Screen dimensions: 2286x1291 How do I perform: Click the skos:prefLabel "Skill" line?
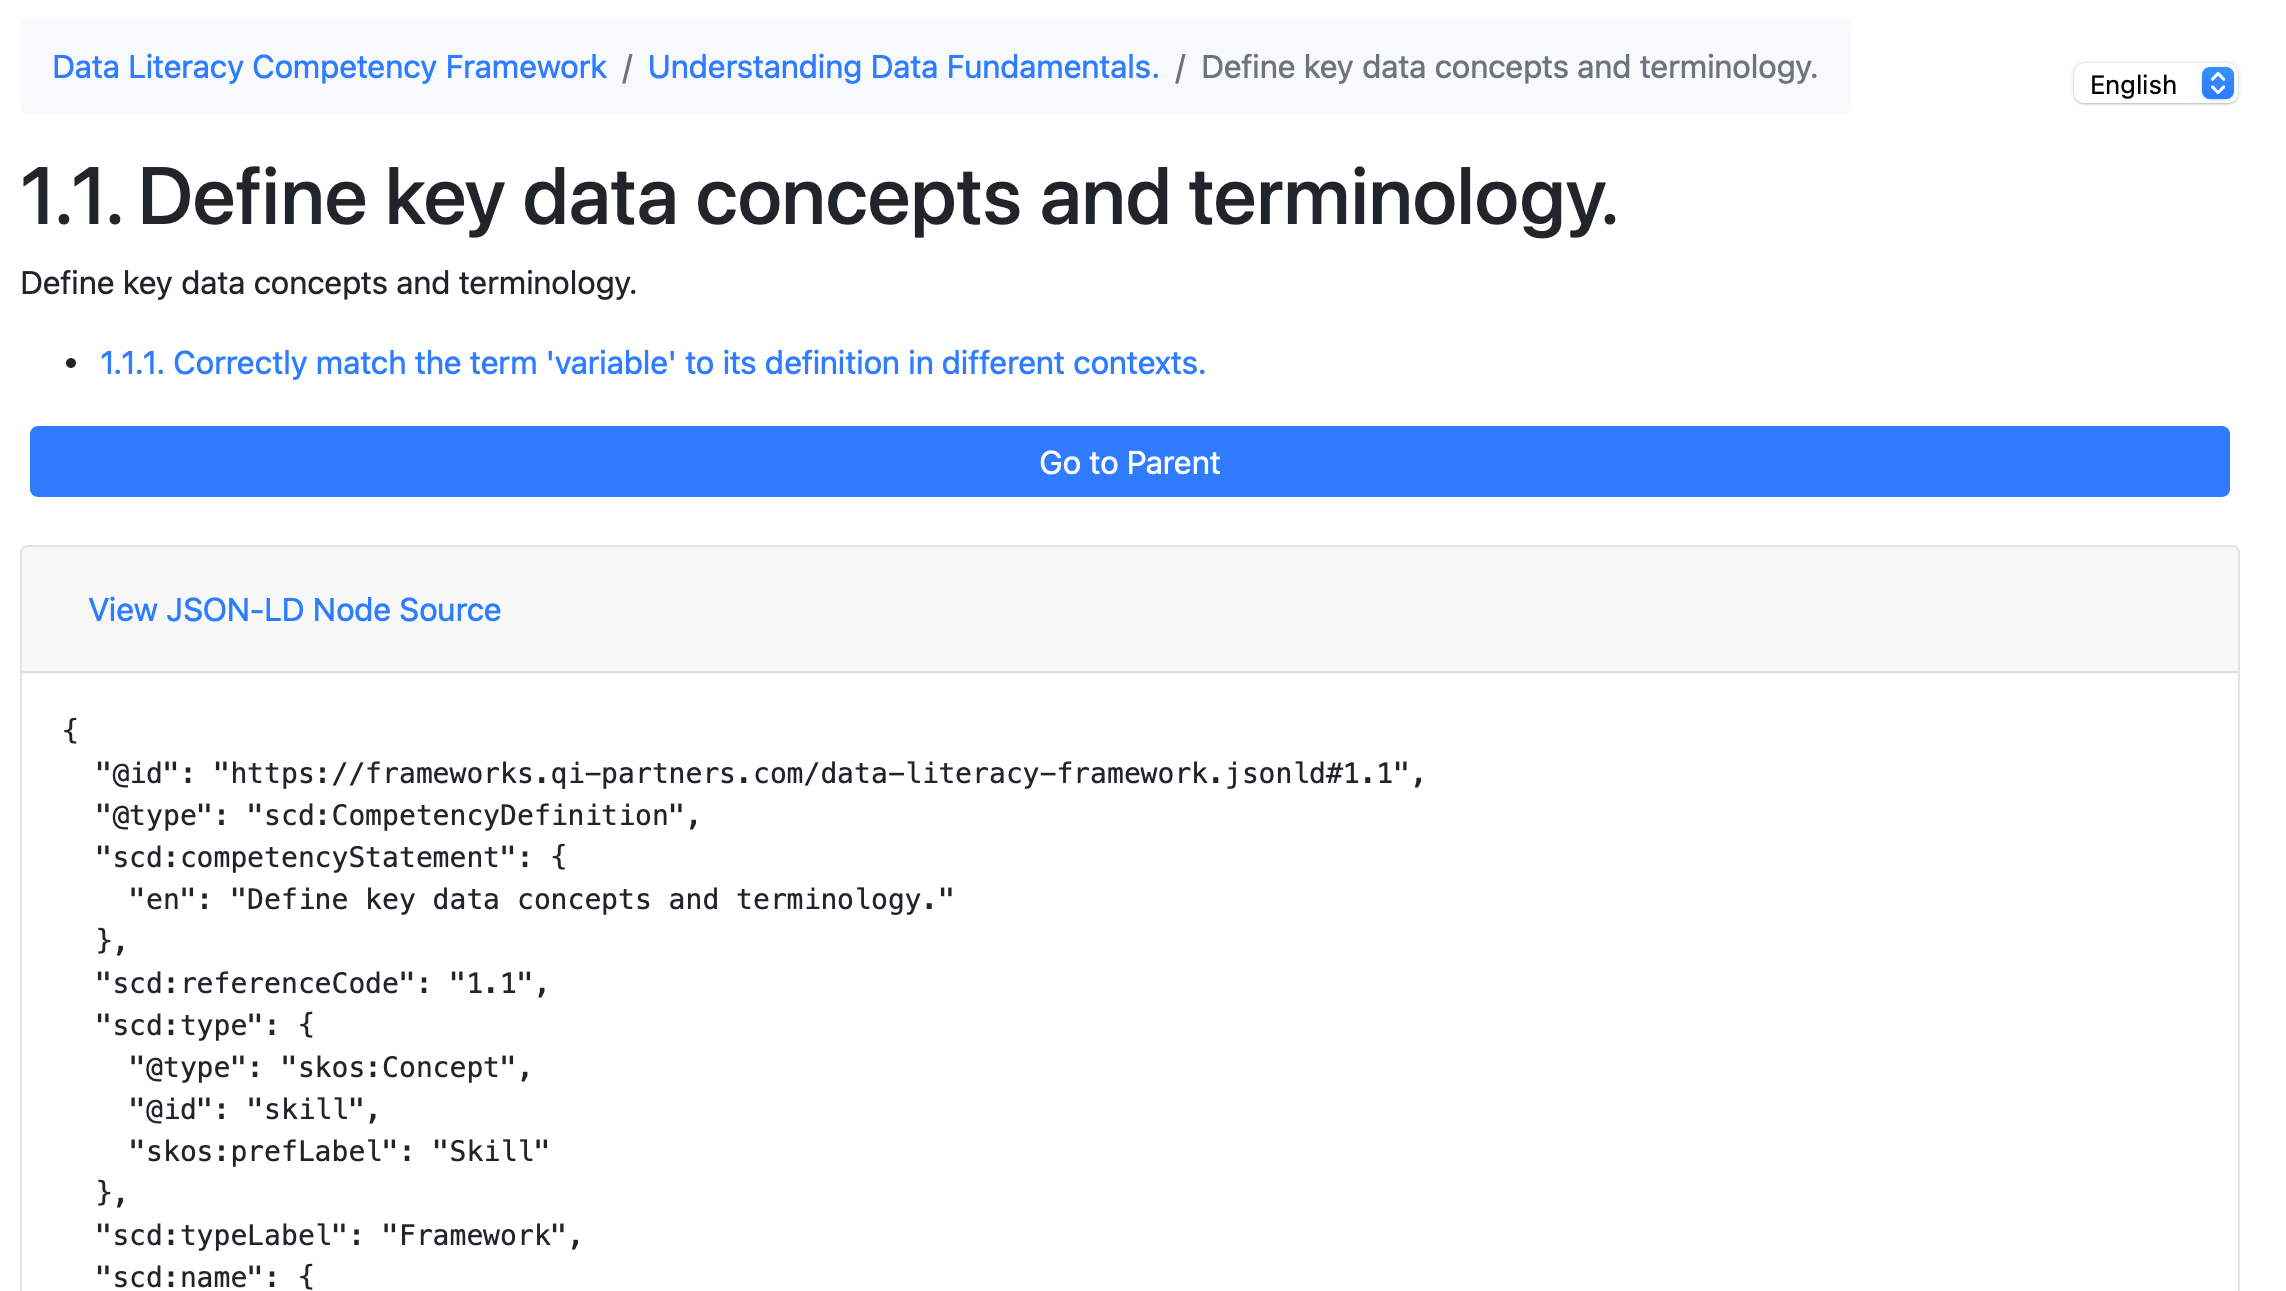(x=339, y=1152)
